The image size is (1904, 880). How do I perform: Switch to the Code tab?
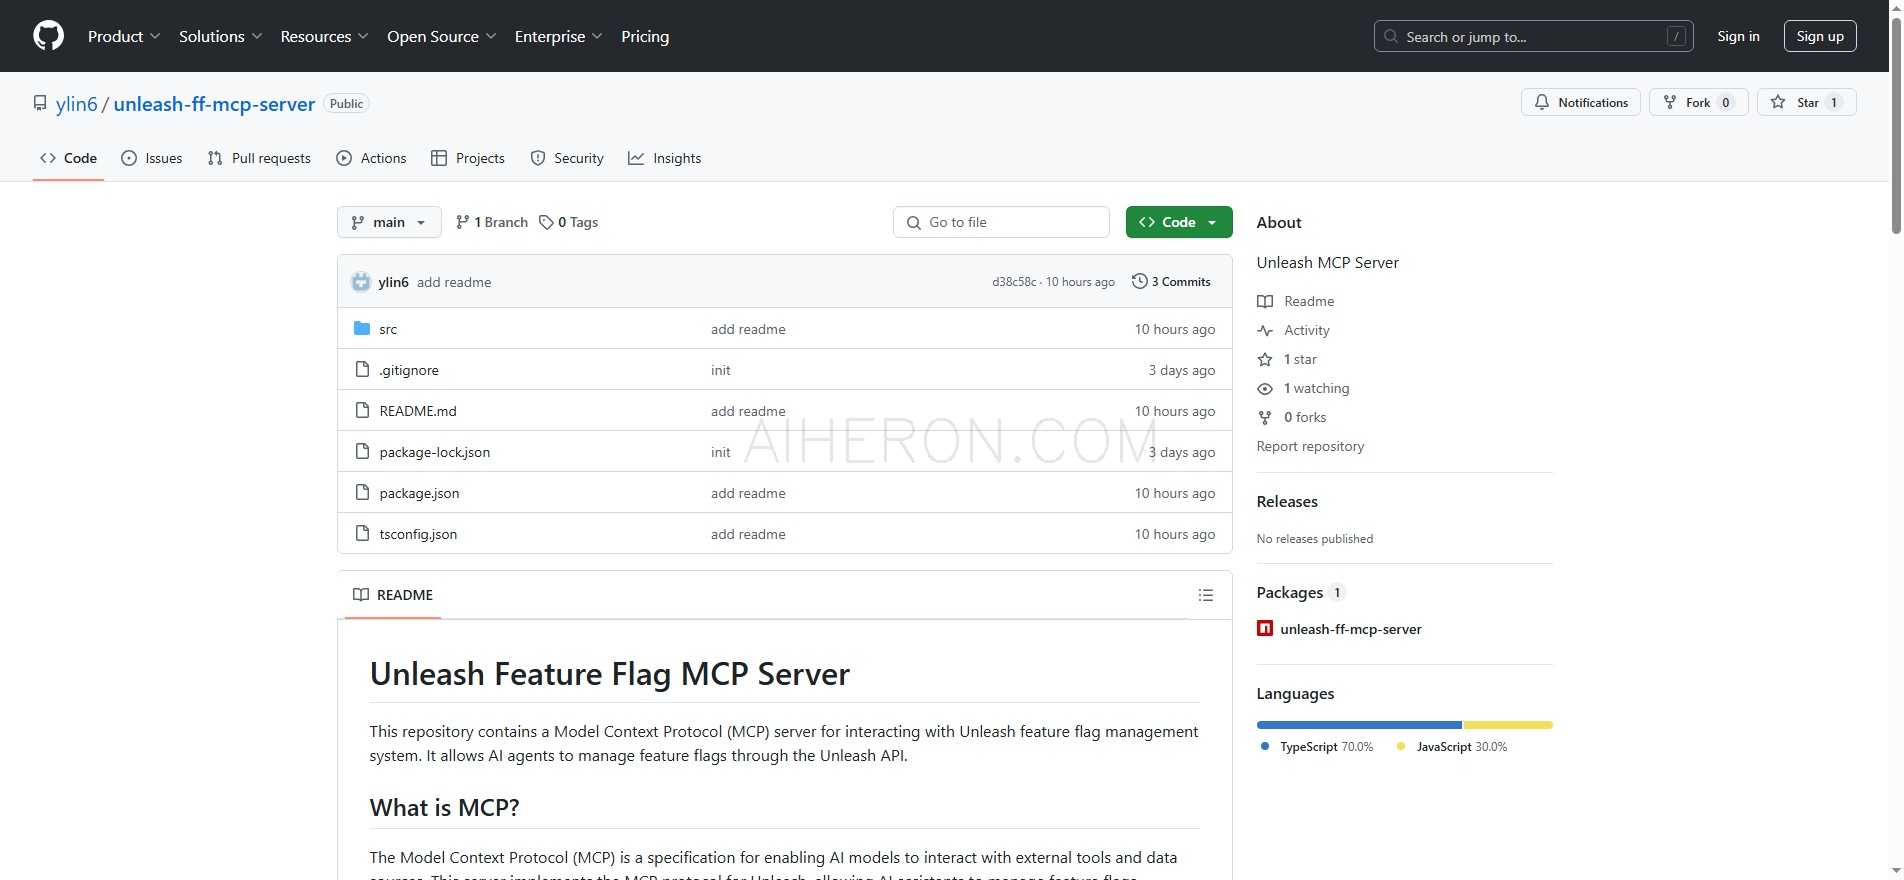[x=68, y=158]
